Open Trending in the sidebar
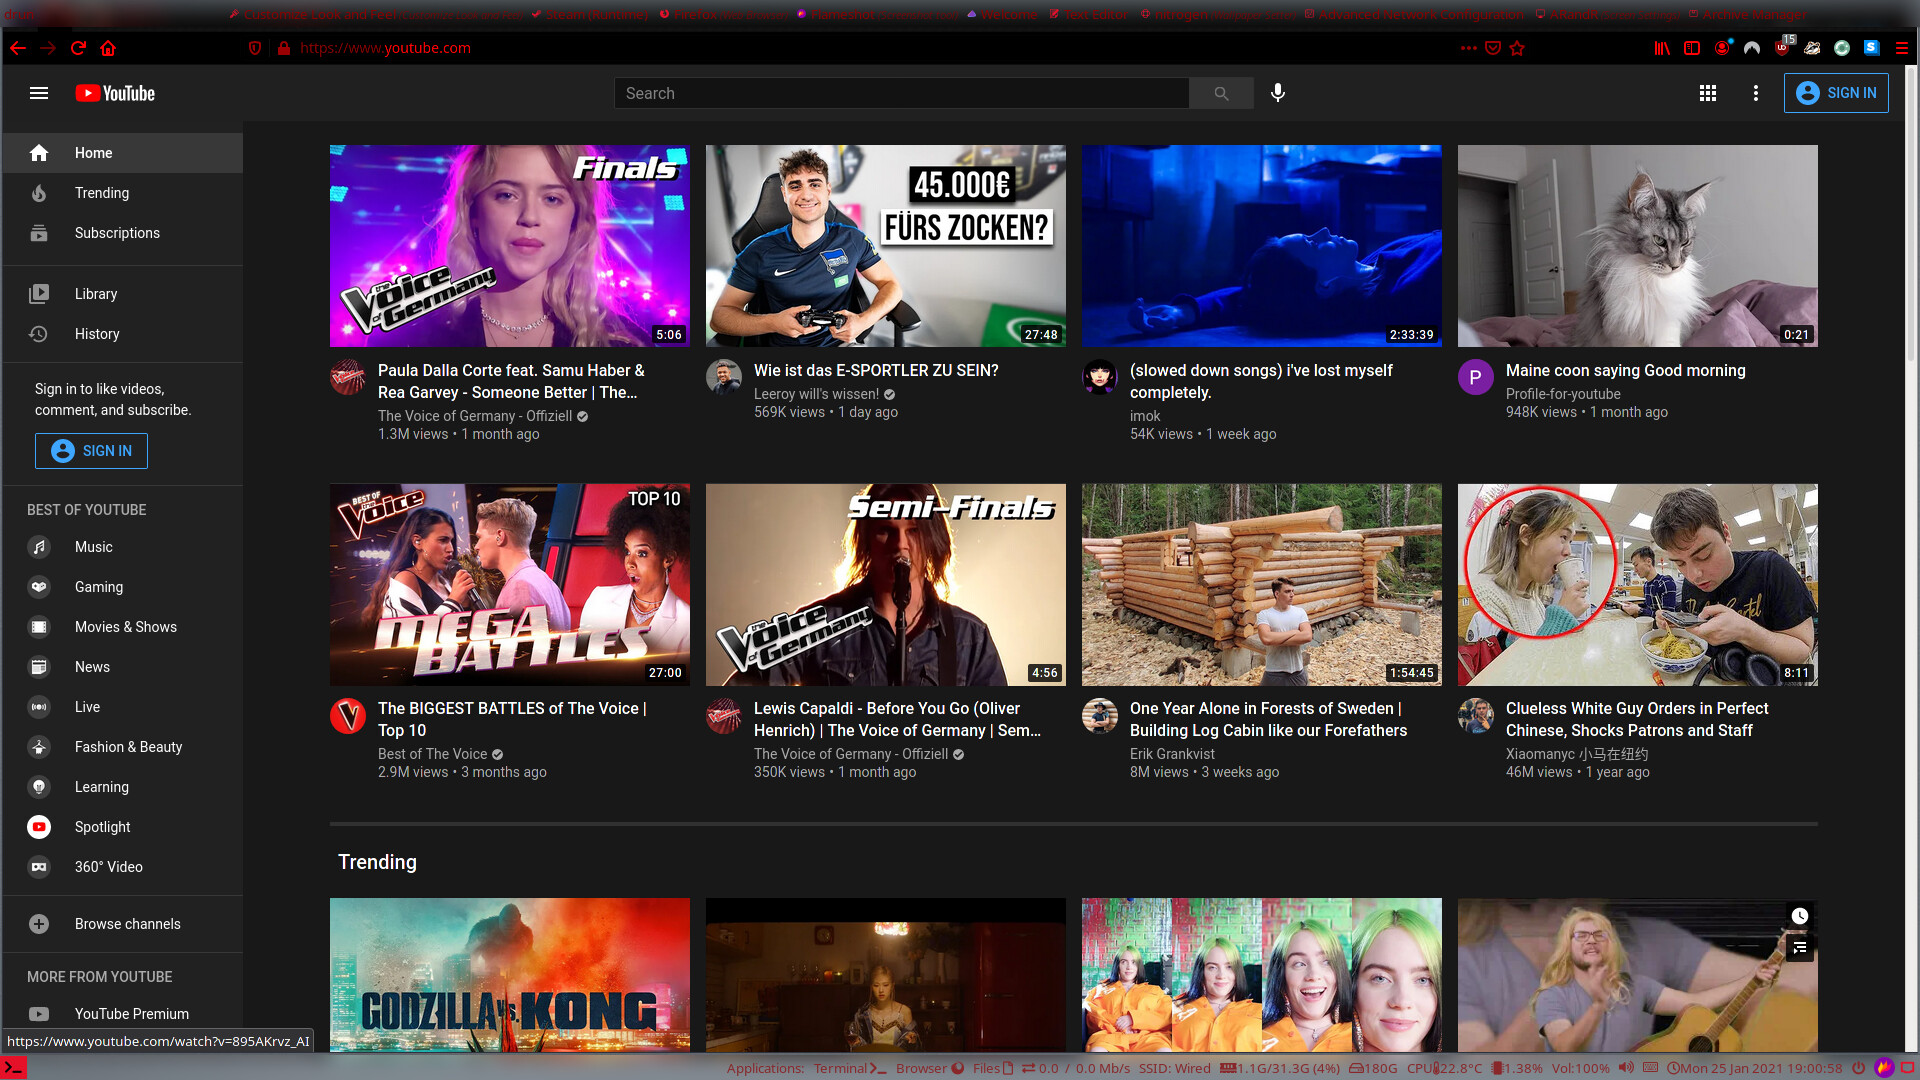The height and width of the screenshot is (1080, 1920). pyautogui.click(x=122, y=193)
